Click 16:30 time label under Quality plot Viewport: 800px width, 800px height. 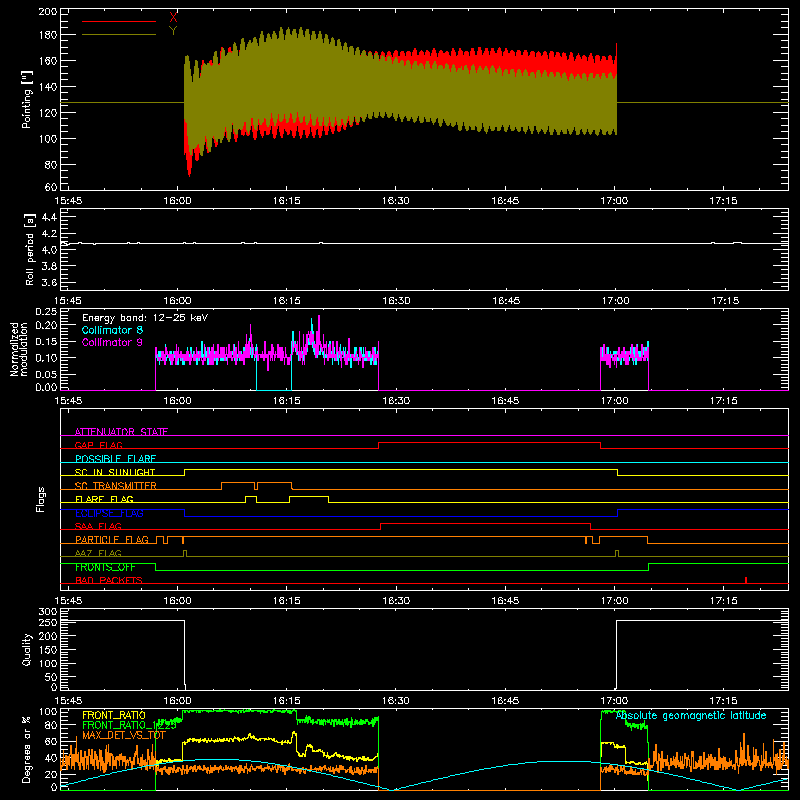point(396,701)
